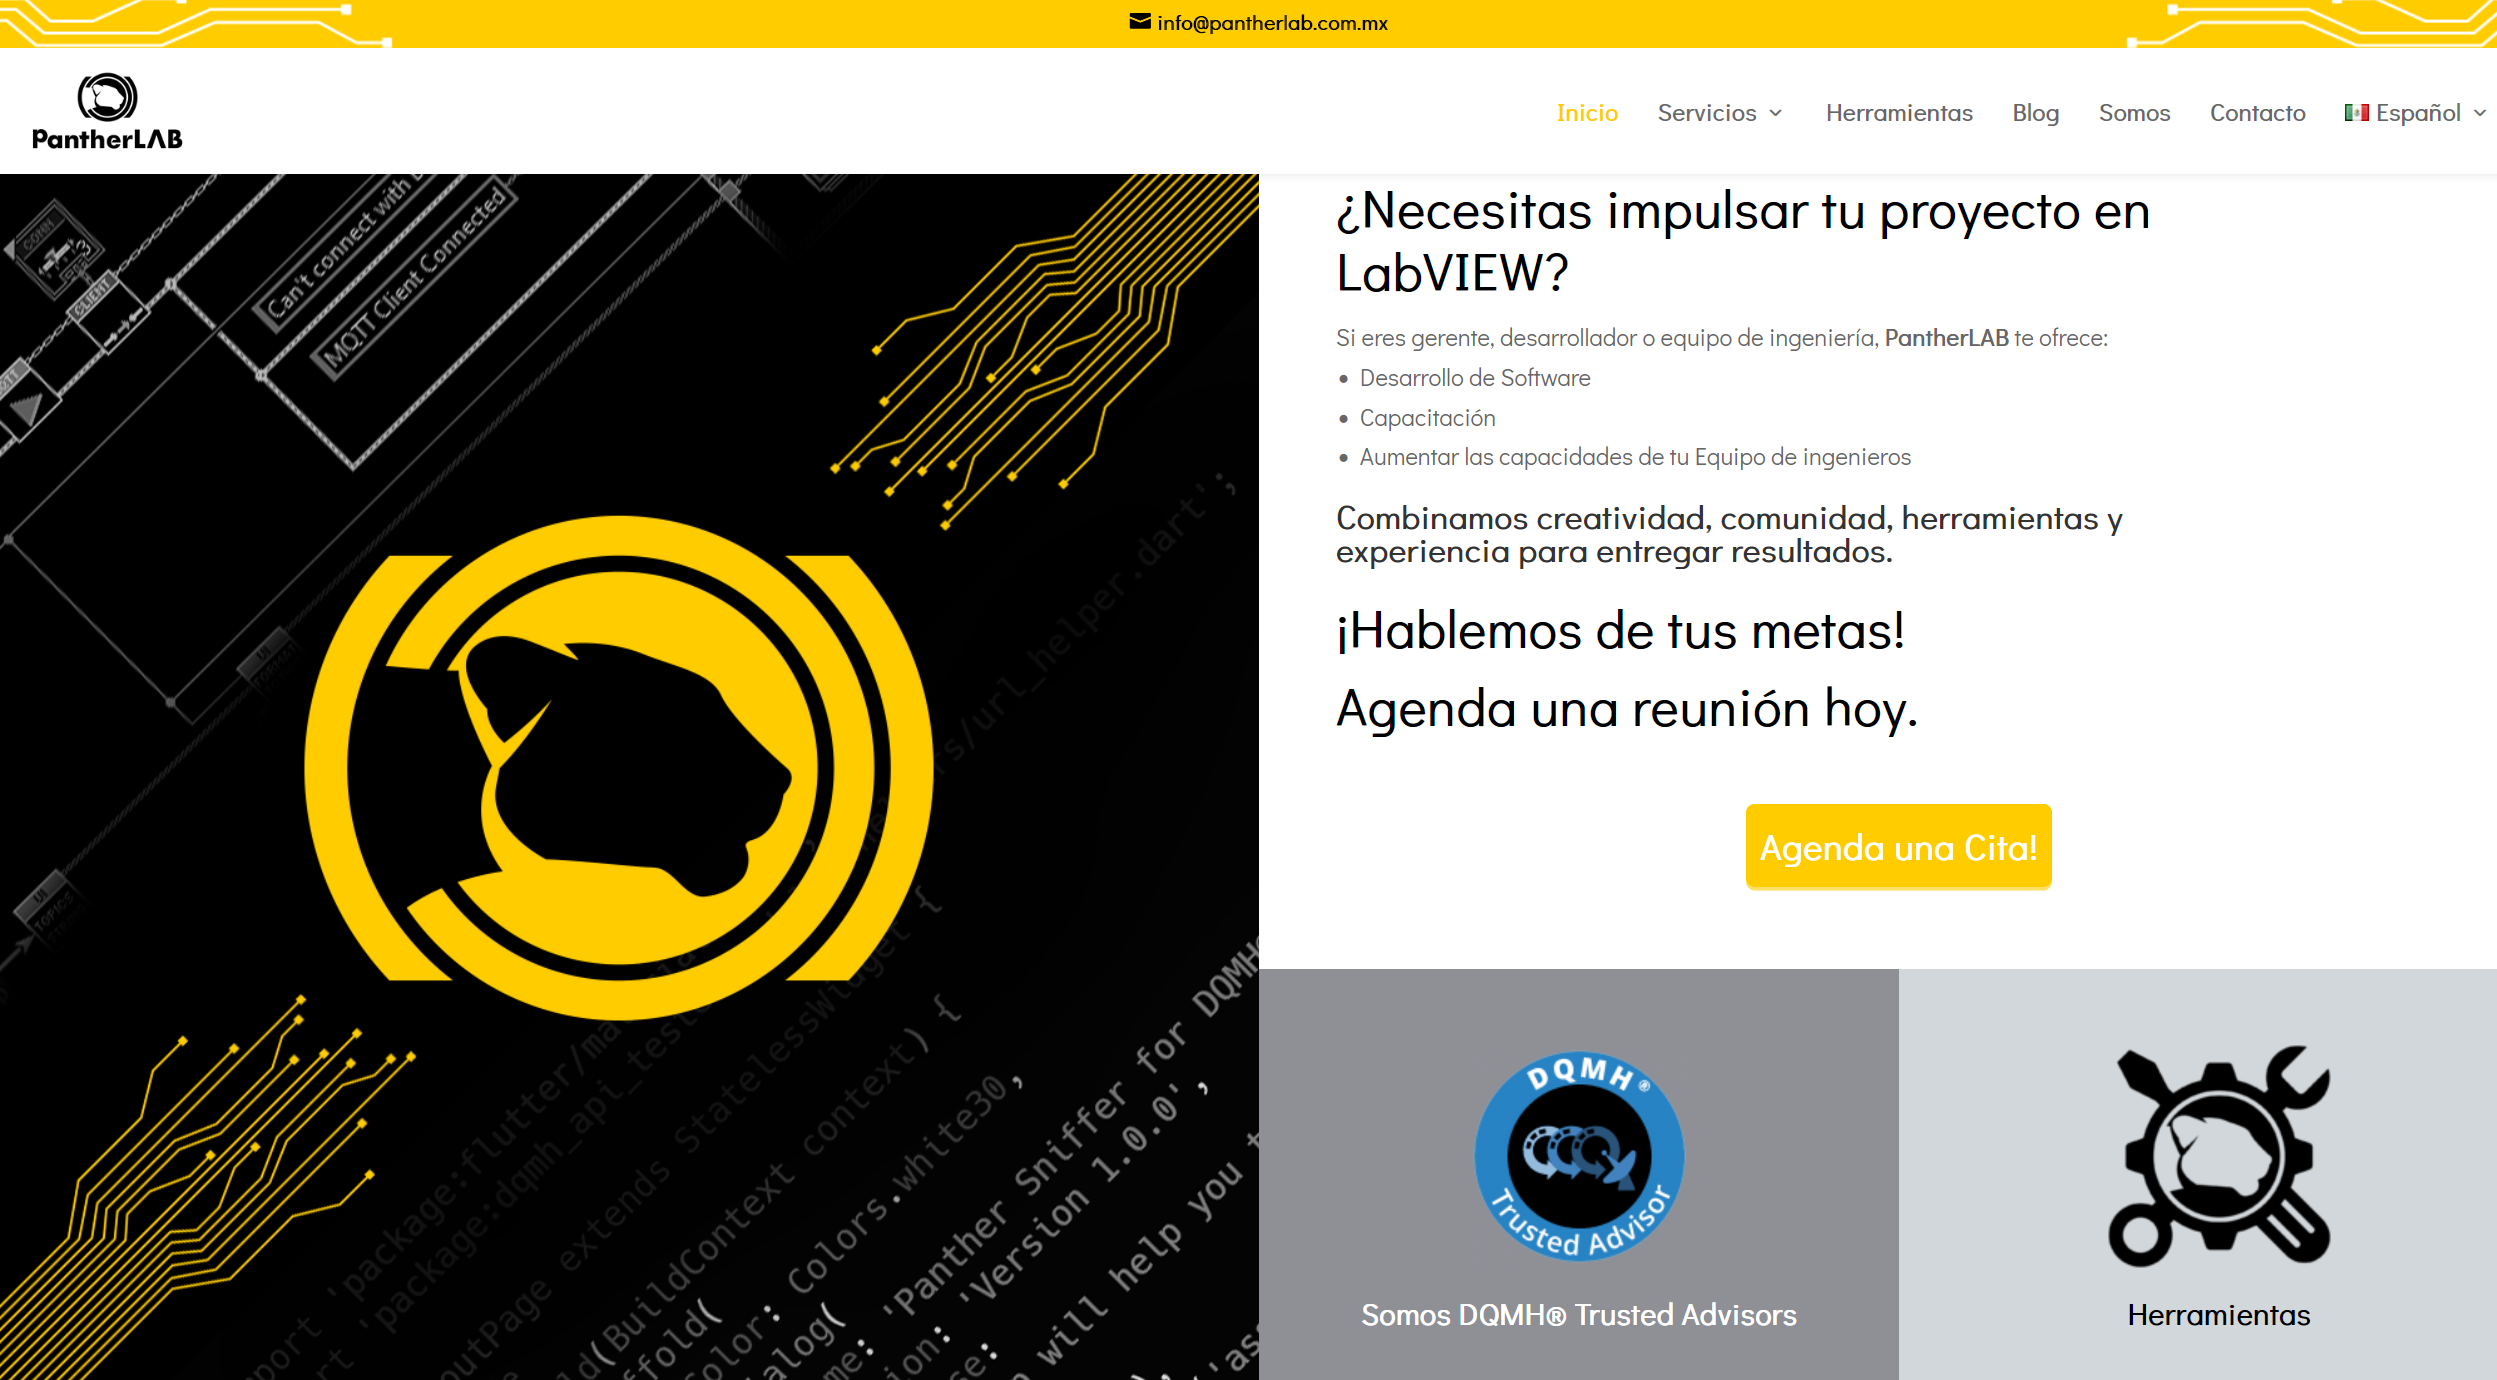Image resolution: width=2497 pixels, height=1380 pixels.
Task: Click the PantherLAB logo in header
Action: click(107, 112)
